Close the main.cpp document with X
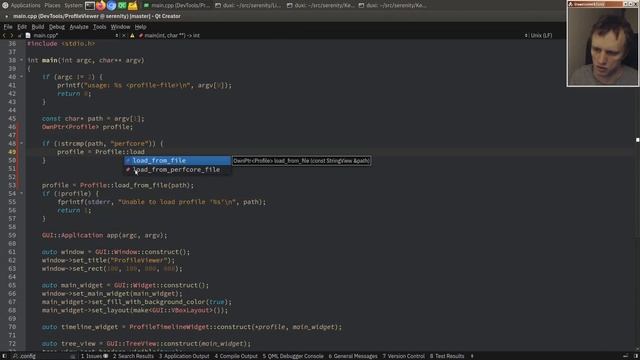This screenshot has width=640, height=360. click(124, 36)
